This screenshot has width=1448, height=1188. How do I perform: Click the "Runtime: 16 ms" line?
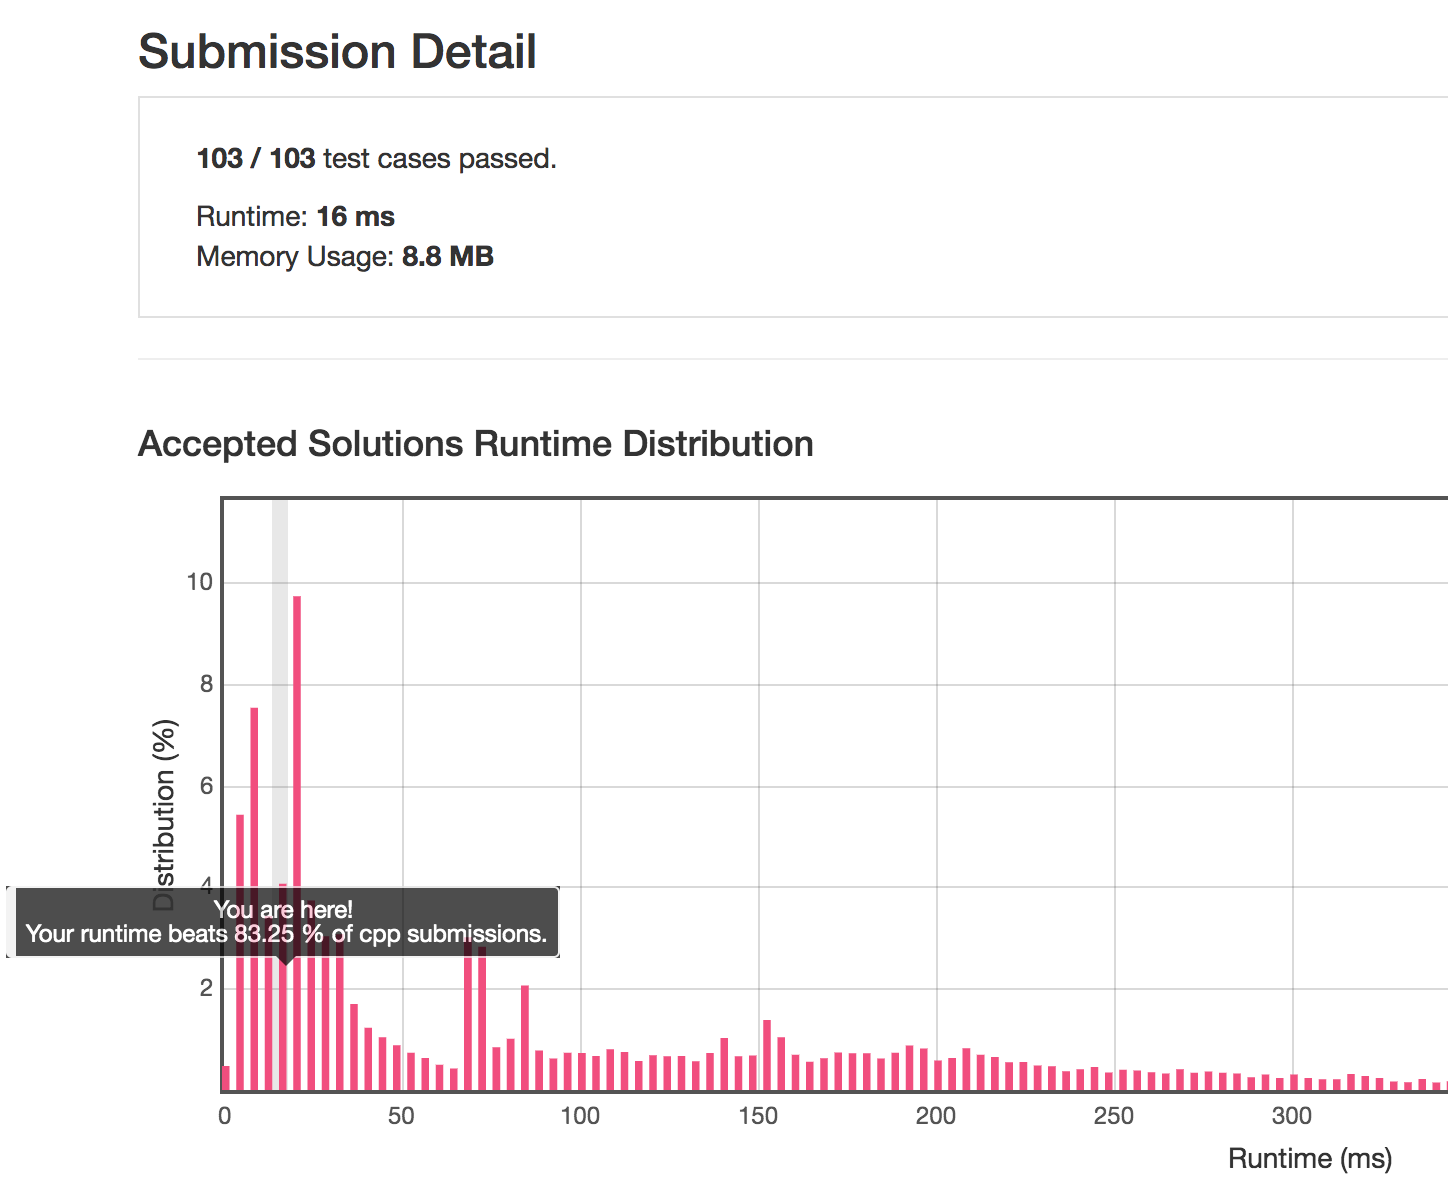coord(295,217)
